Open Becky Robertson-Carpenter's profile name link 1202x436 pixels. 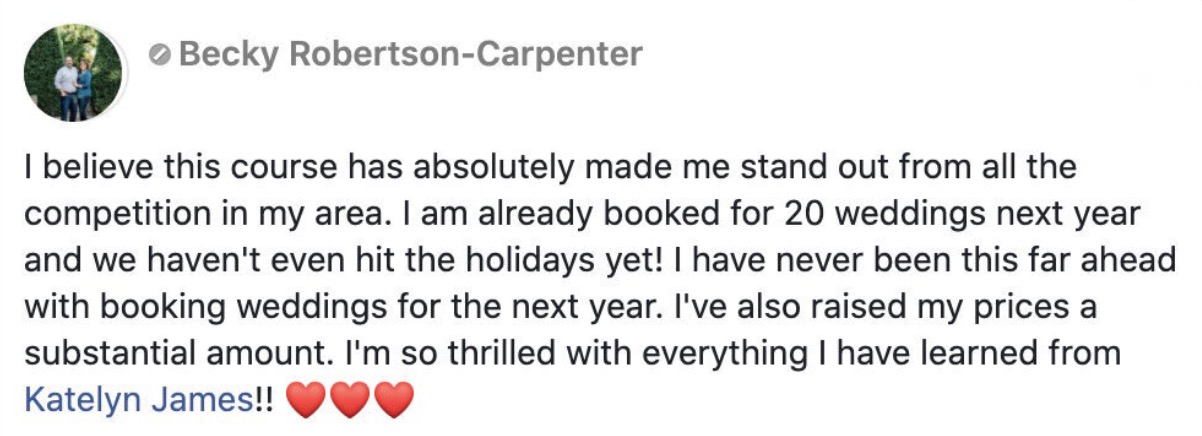coord(409,54)
